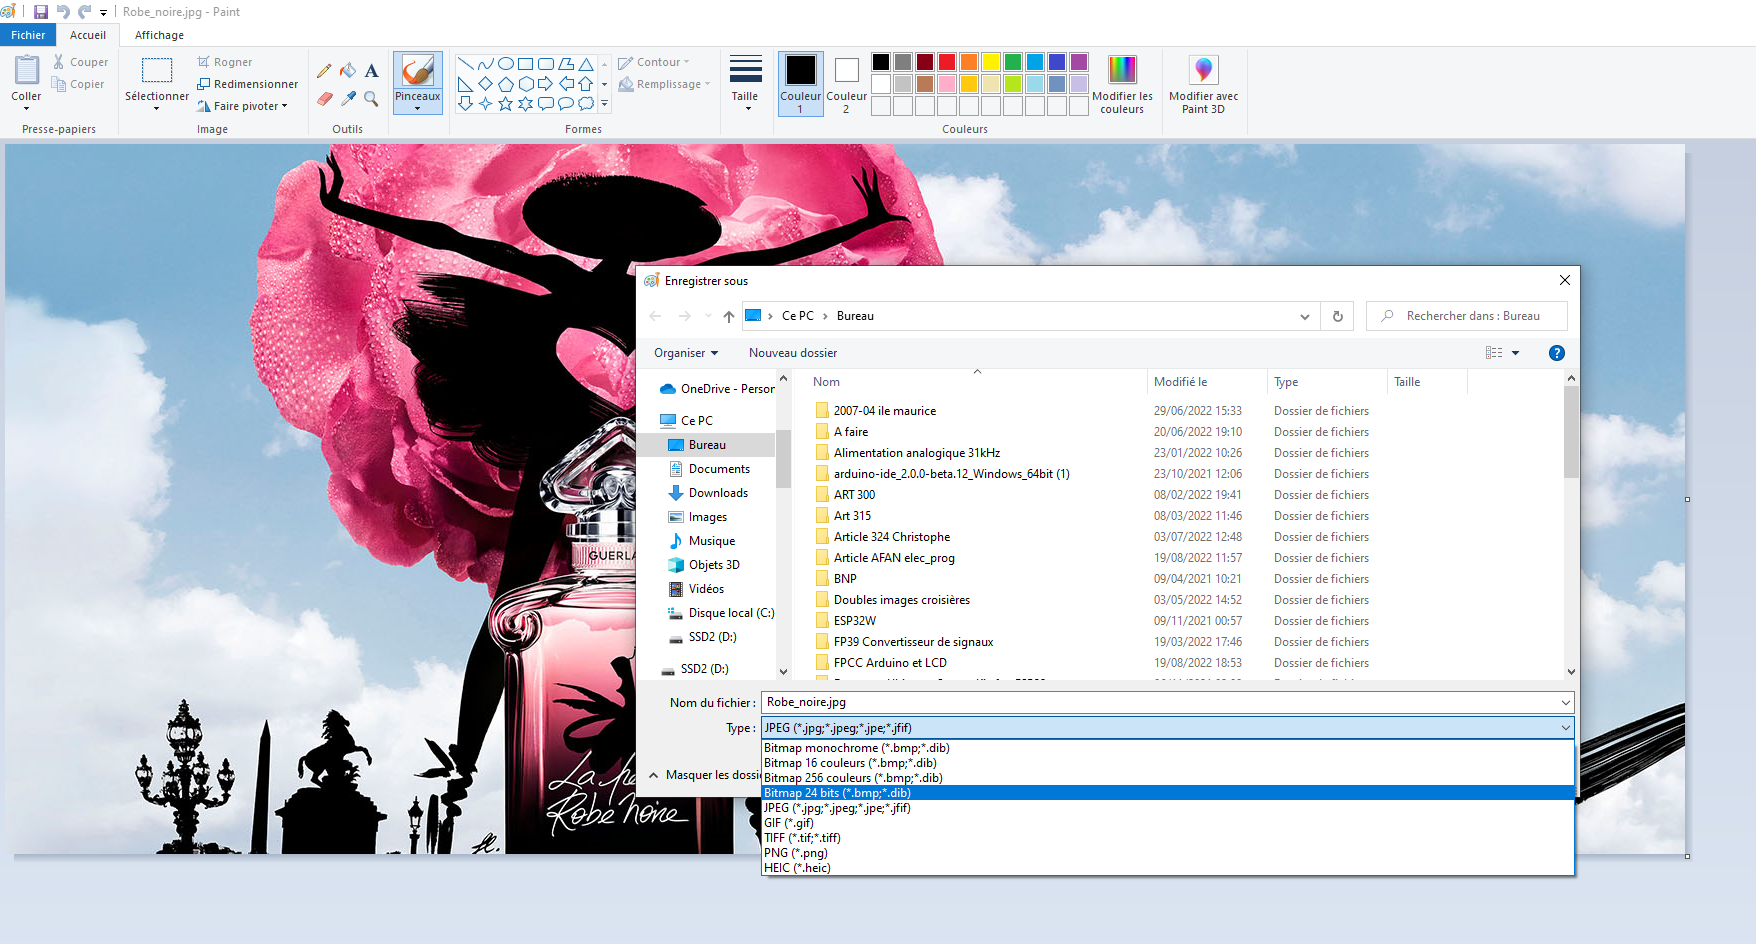Choose Bitmap 24 bits format option
This screenshot has width=1756, height=944.
coord(1168,793)
